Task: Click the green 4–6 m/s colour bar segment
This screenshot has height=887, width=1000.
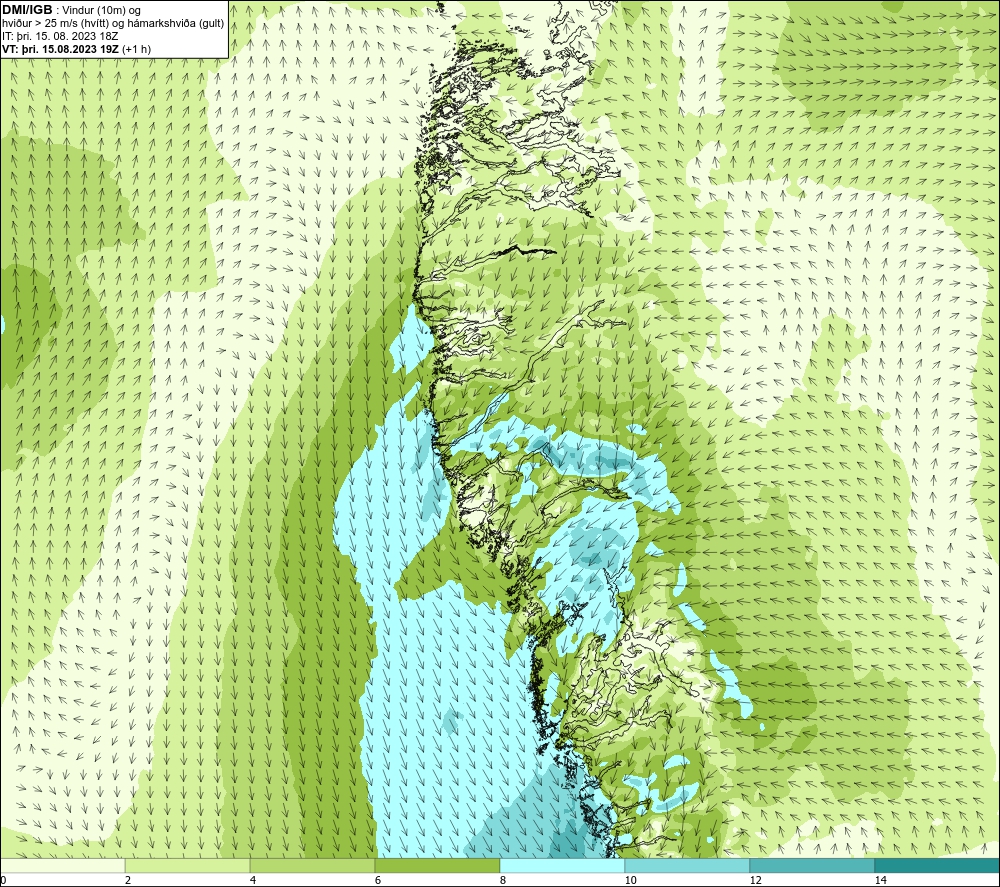Action: tap(312, 866)
